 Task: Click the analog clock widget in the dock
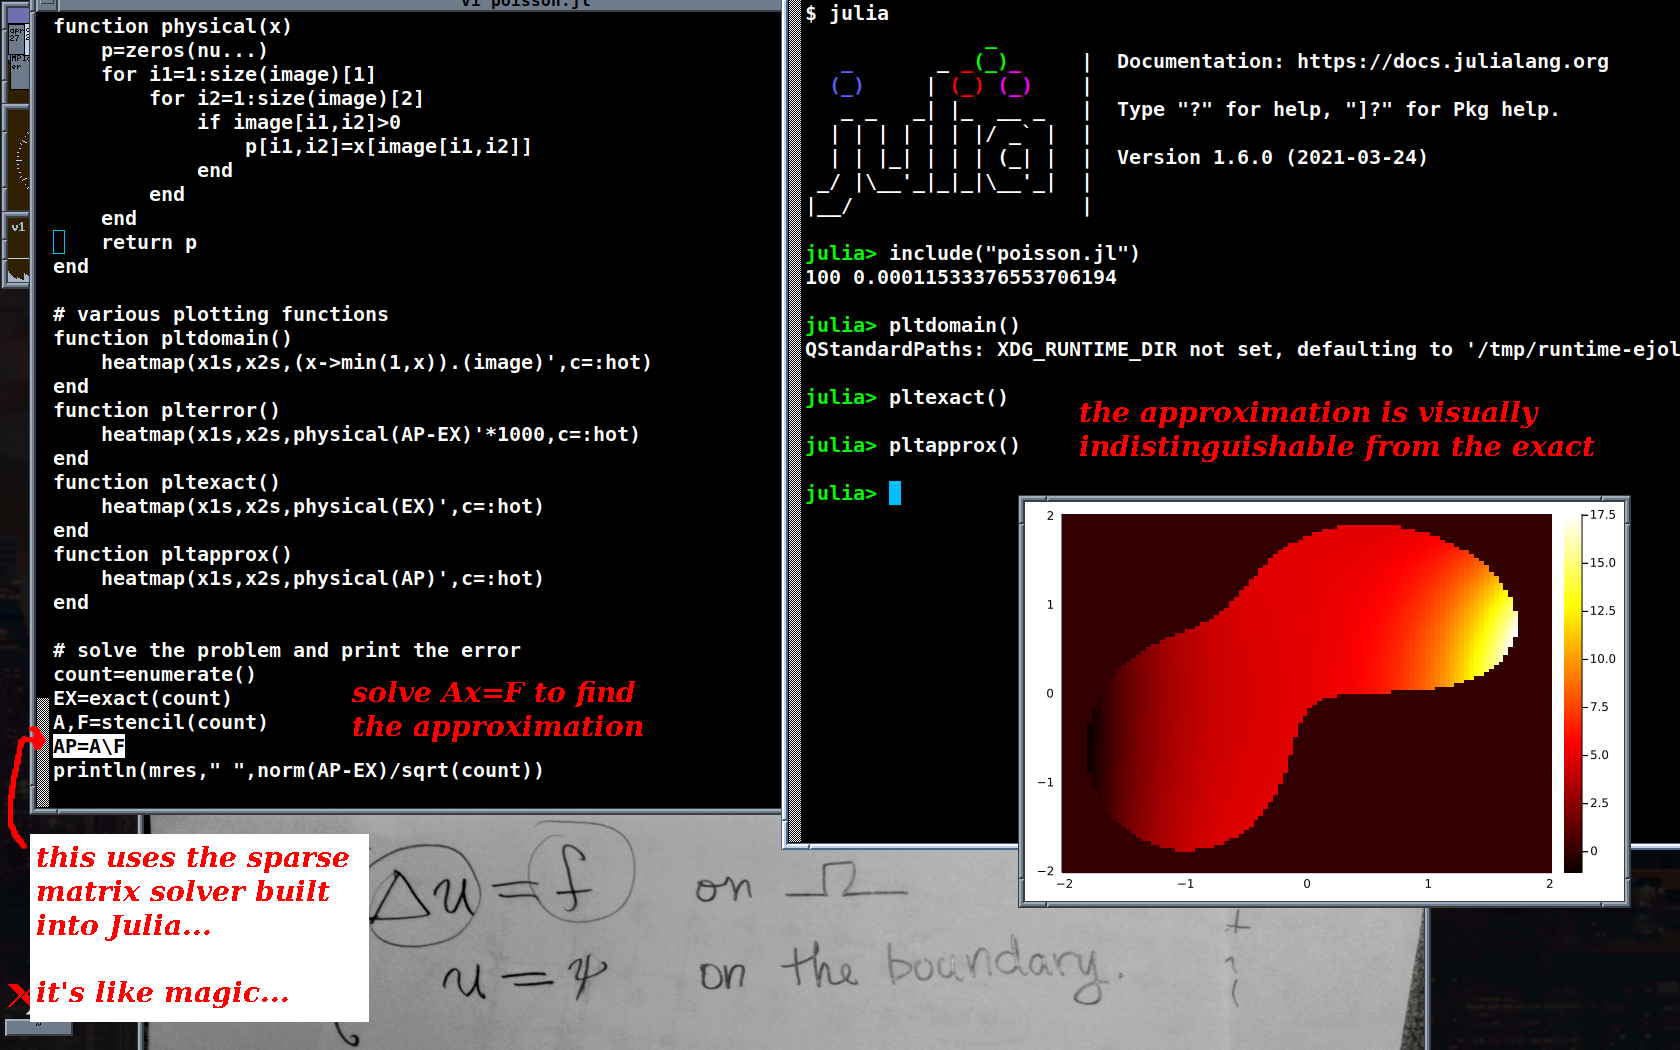(x=17, y=158)
